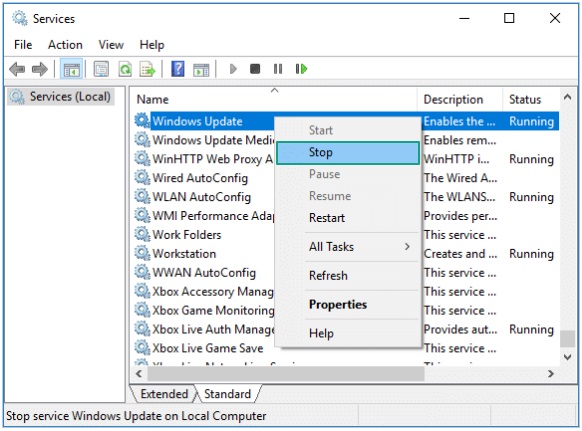Open the File menu
This screenshot has width=582, height=431.
pyautogui.click(x=23, y=45)
